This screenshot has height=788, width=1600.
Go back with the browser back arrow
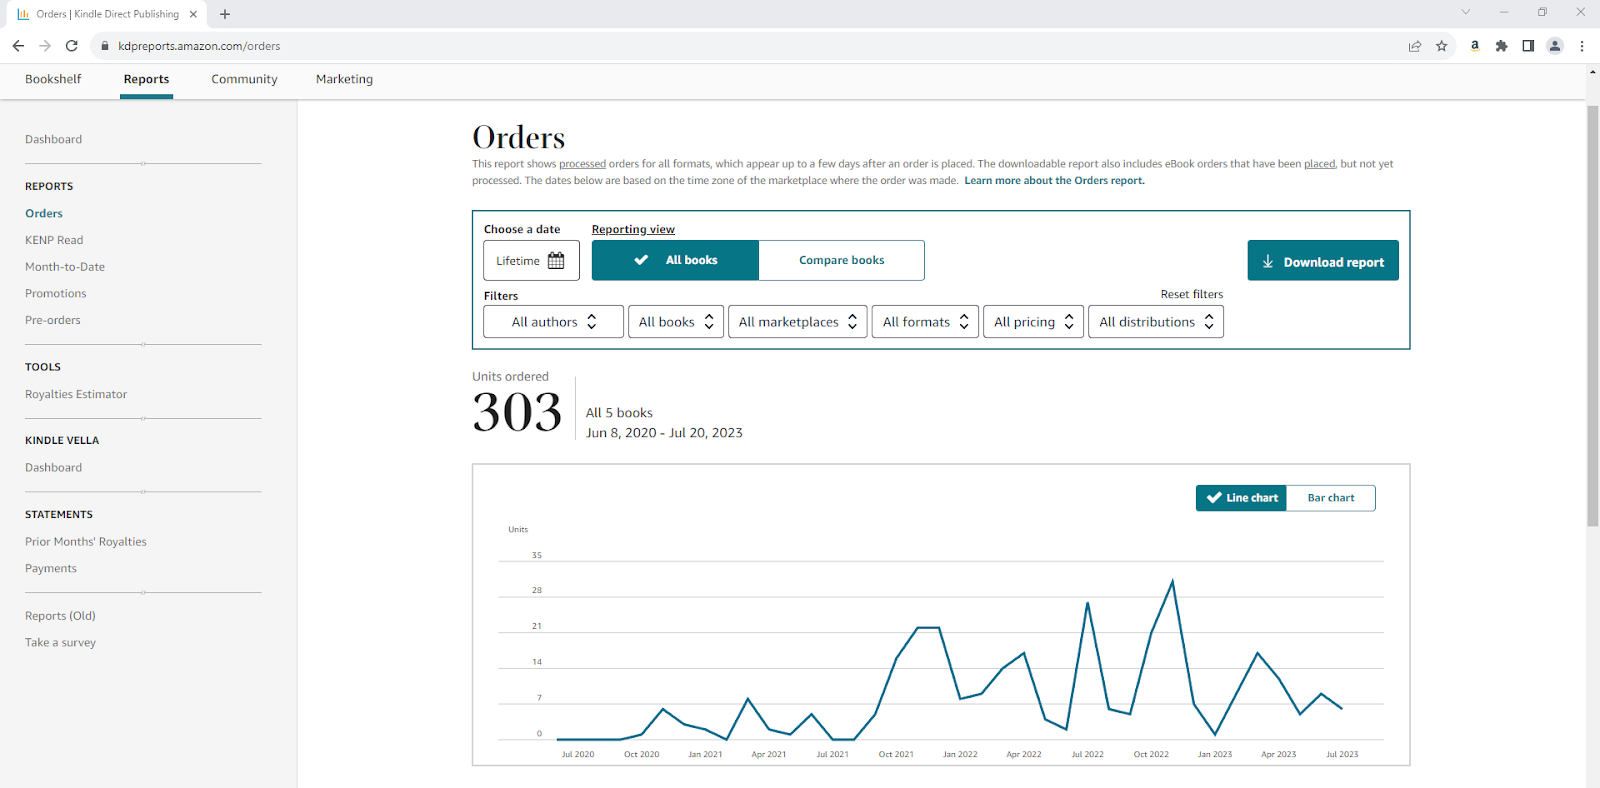(18, 46)
